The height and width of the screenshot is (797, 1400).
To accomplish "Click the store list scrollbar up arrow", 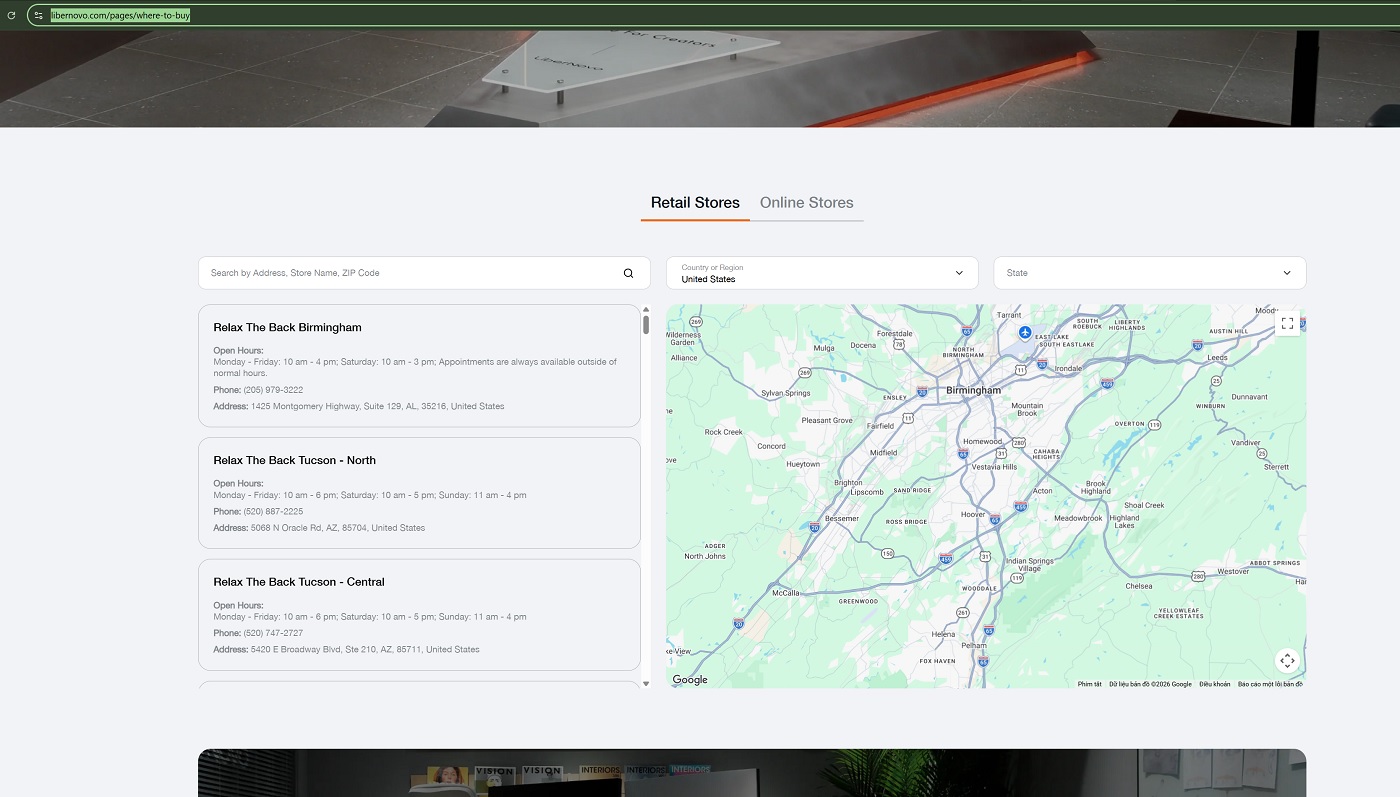I will [646, 310].
